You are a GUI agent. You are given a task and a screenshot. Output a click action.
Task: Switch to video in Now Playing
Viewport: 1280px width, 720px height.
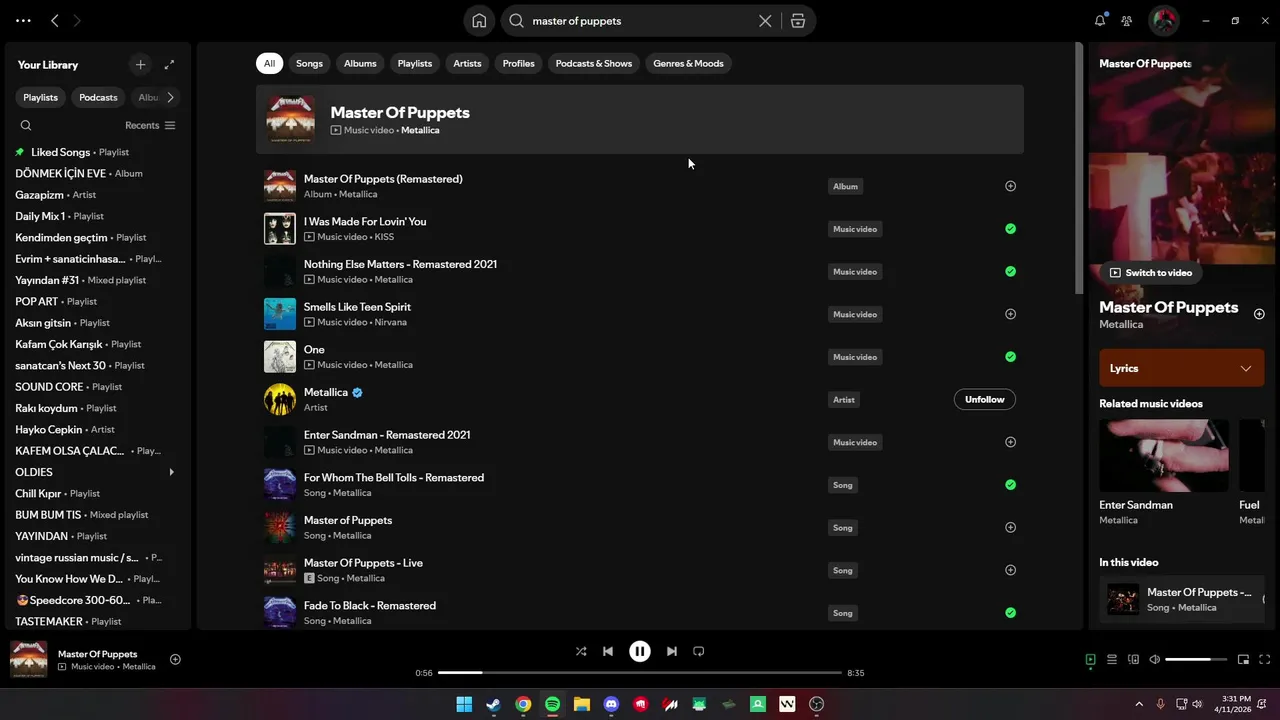tap(1151, 272)
